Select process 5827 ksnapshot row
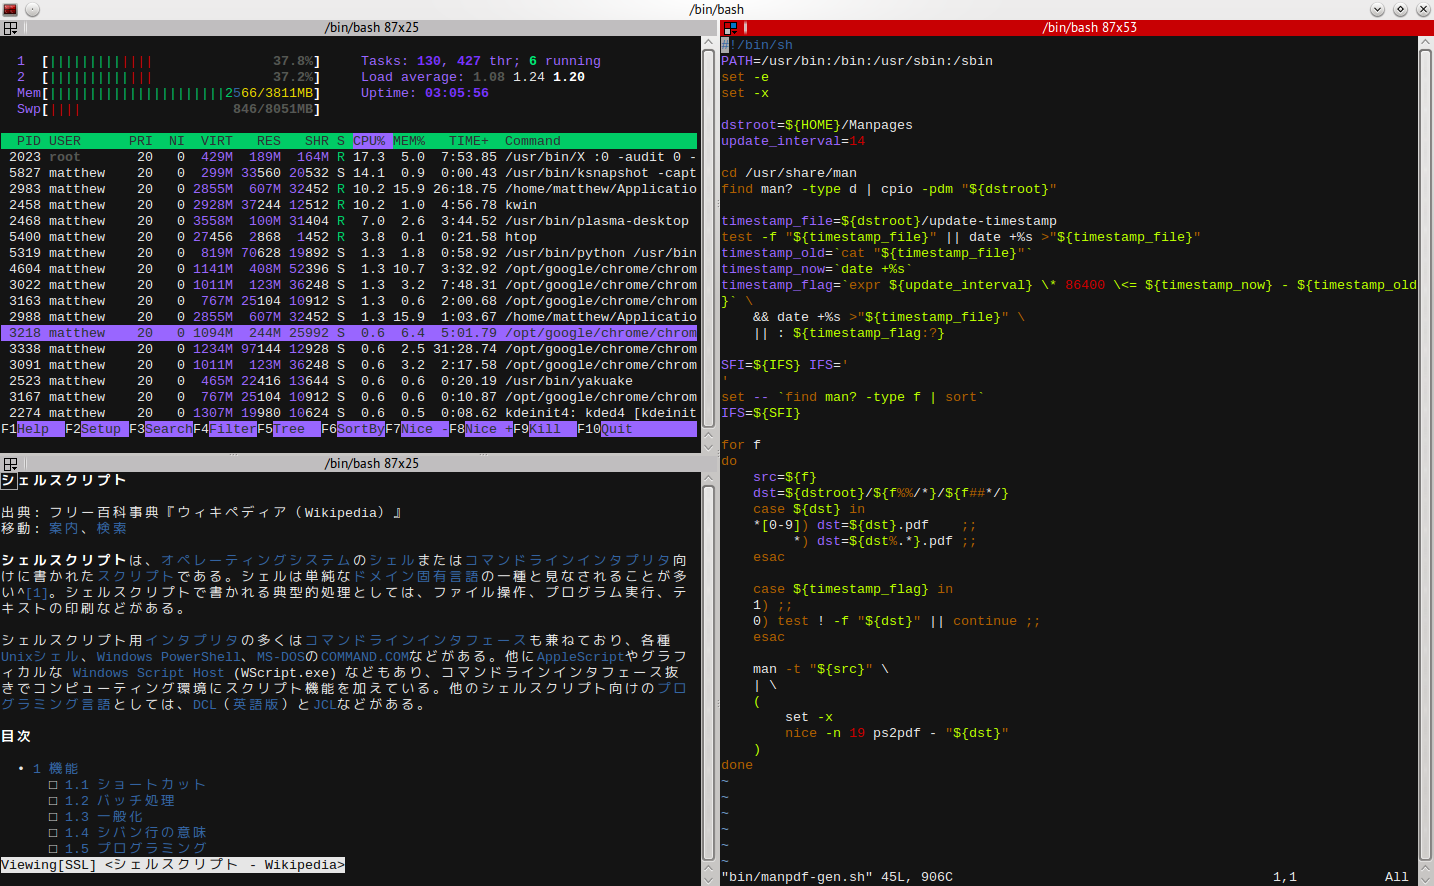Screen dimensions: 1434x886 [349, 173]
